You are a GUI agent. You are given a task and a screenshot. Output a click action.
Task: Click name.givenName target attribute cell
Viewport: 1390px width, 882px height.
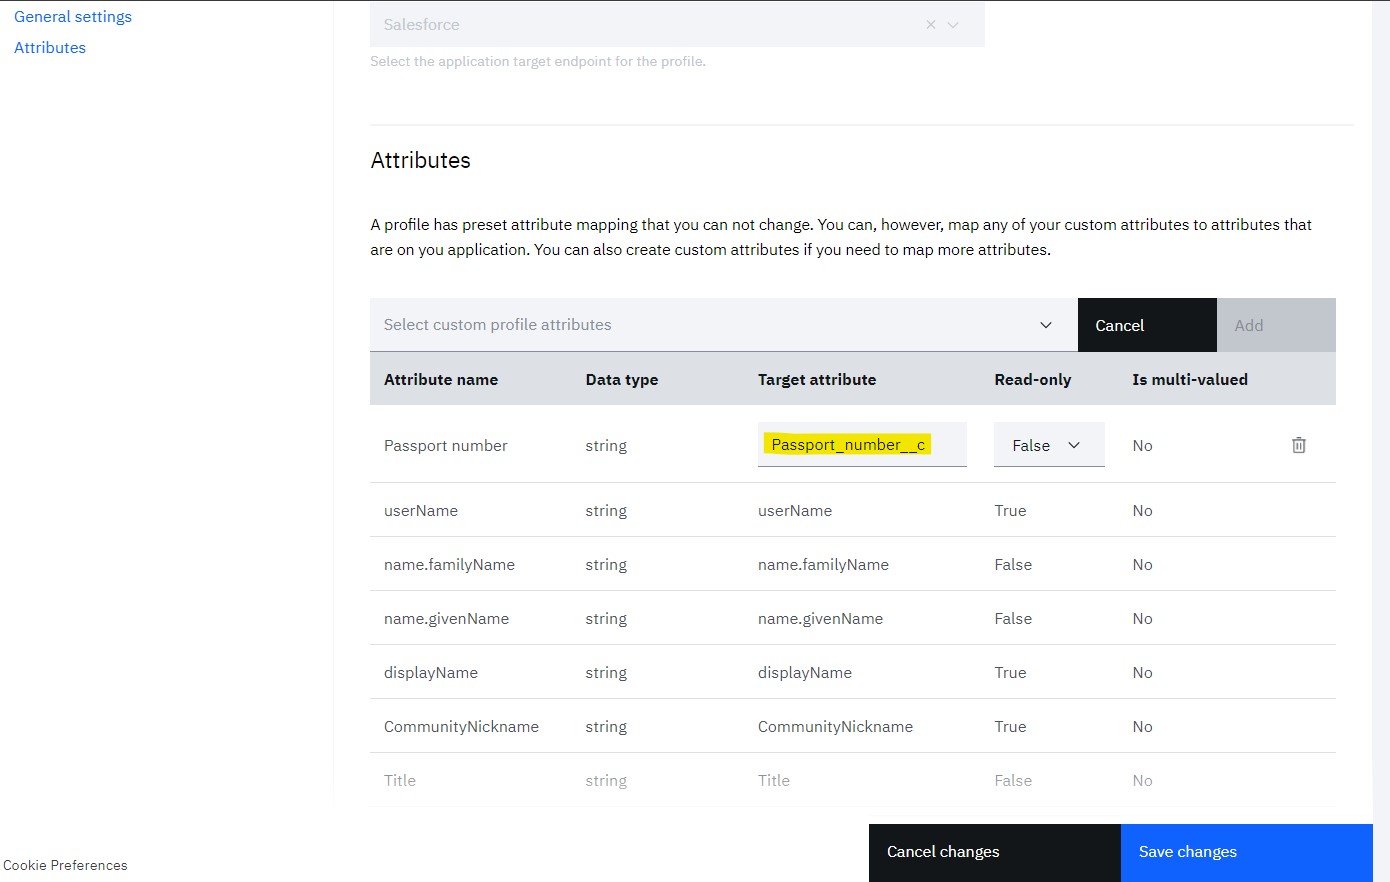pos(820,619)
